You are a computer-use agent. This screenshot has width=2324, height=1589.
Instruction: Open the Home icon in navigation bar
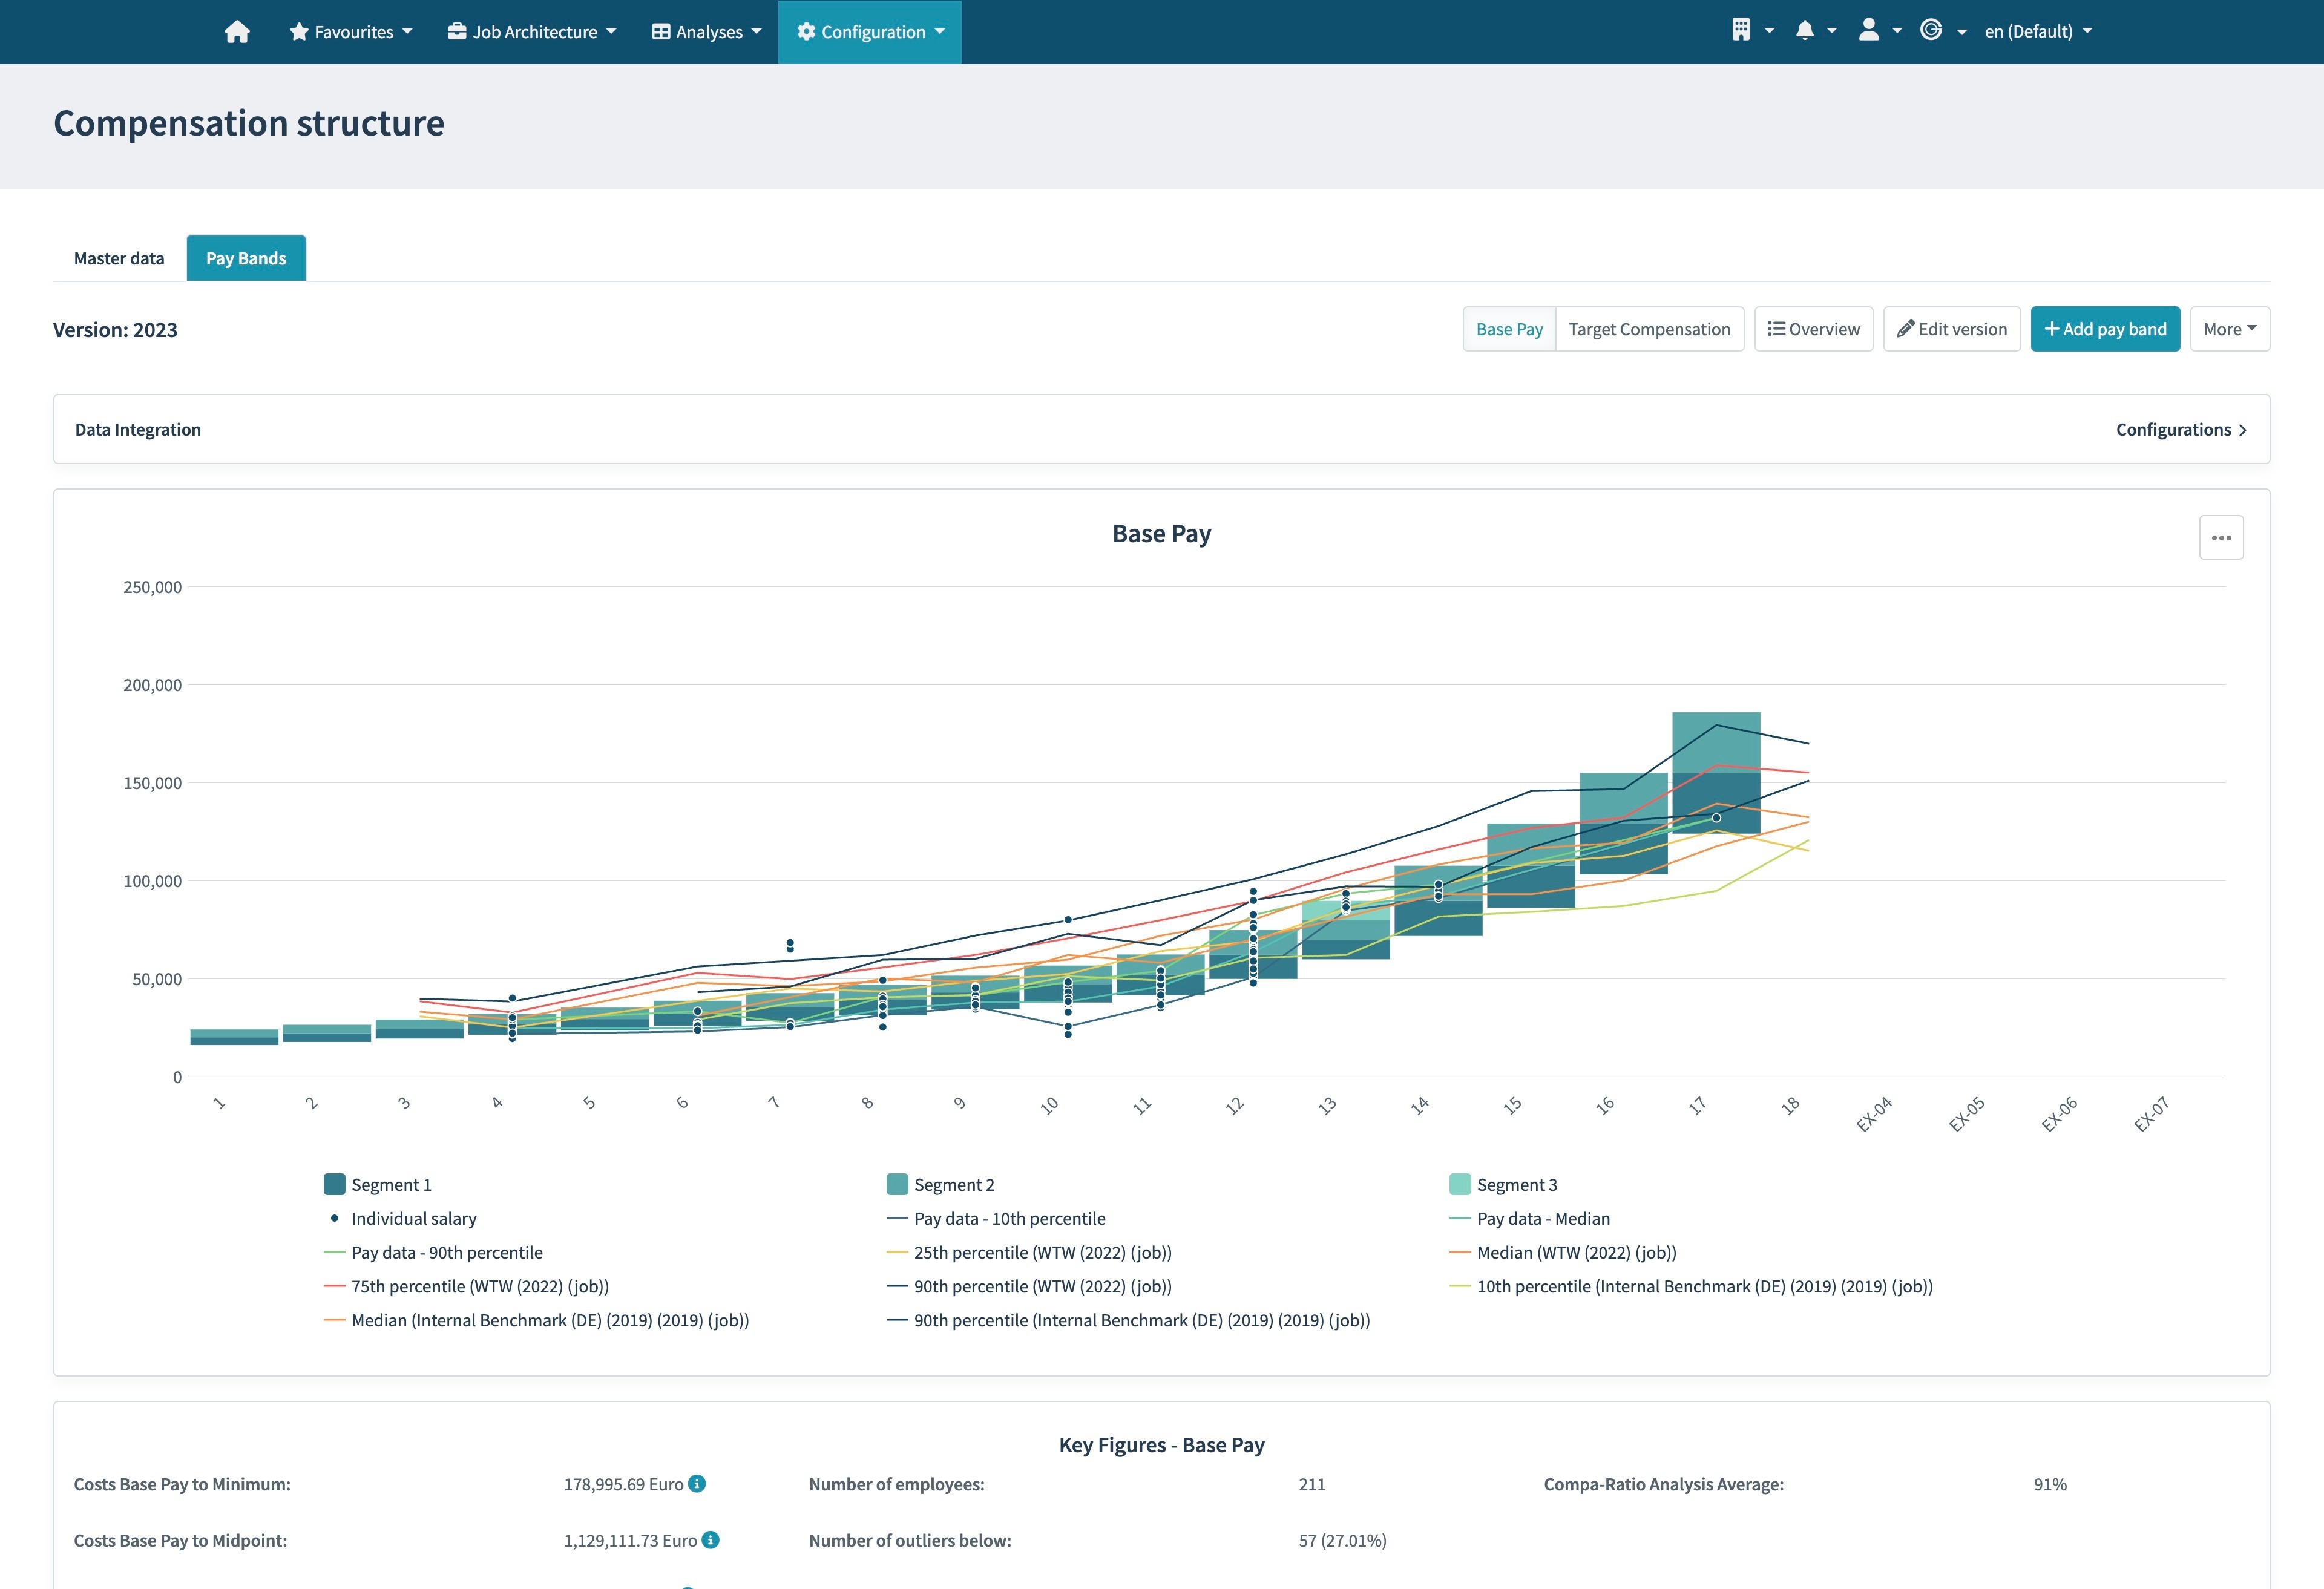pos(237,31)
